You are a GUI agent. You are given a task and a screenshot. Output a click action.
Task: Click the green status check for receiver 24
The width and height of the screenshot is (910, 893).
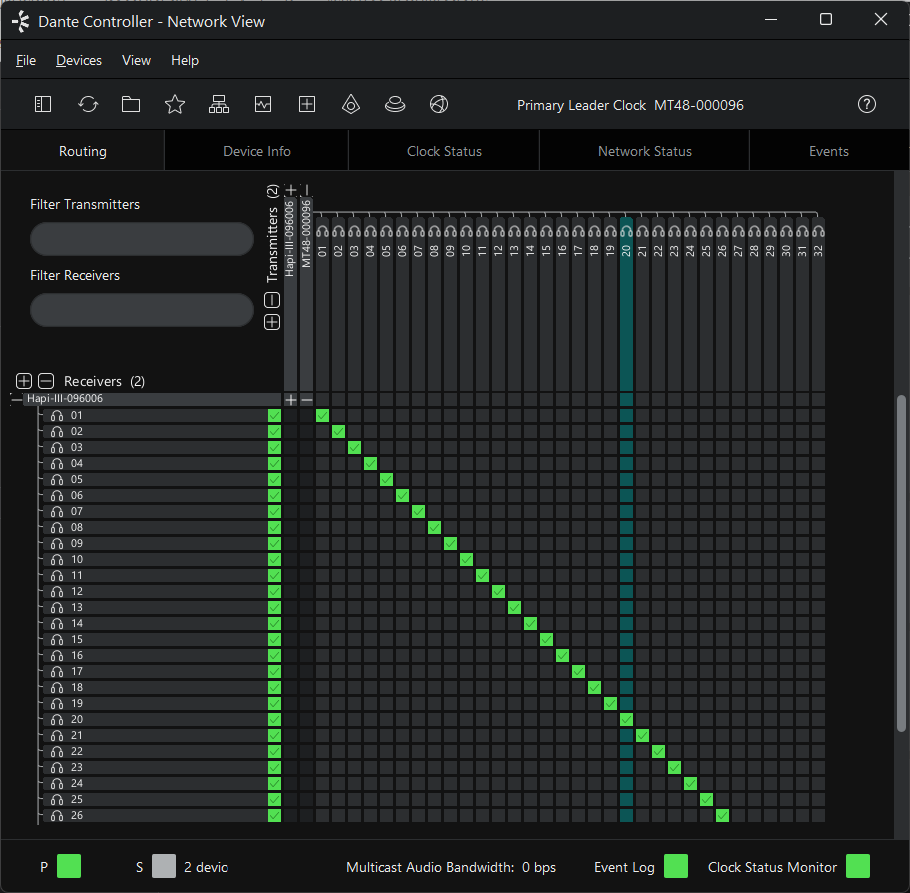[x=275, y=783]
